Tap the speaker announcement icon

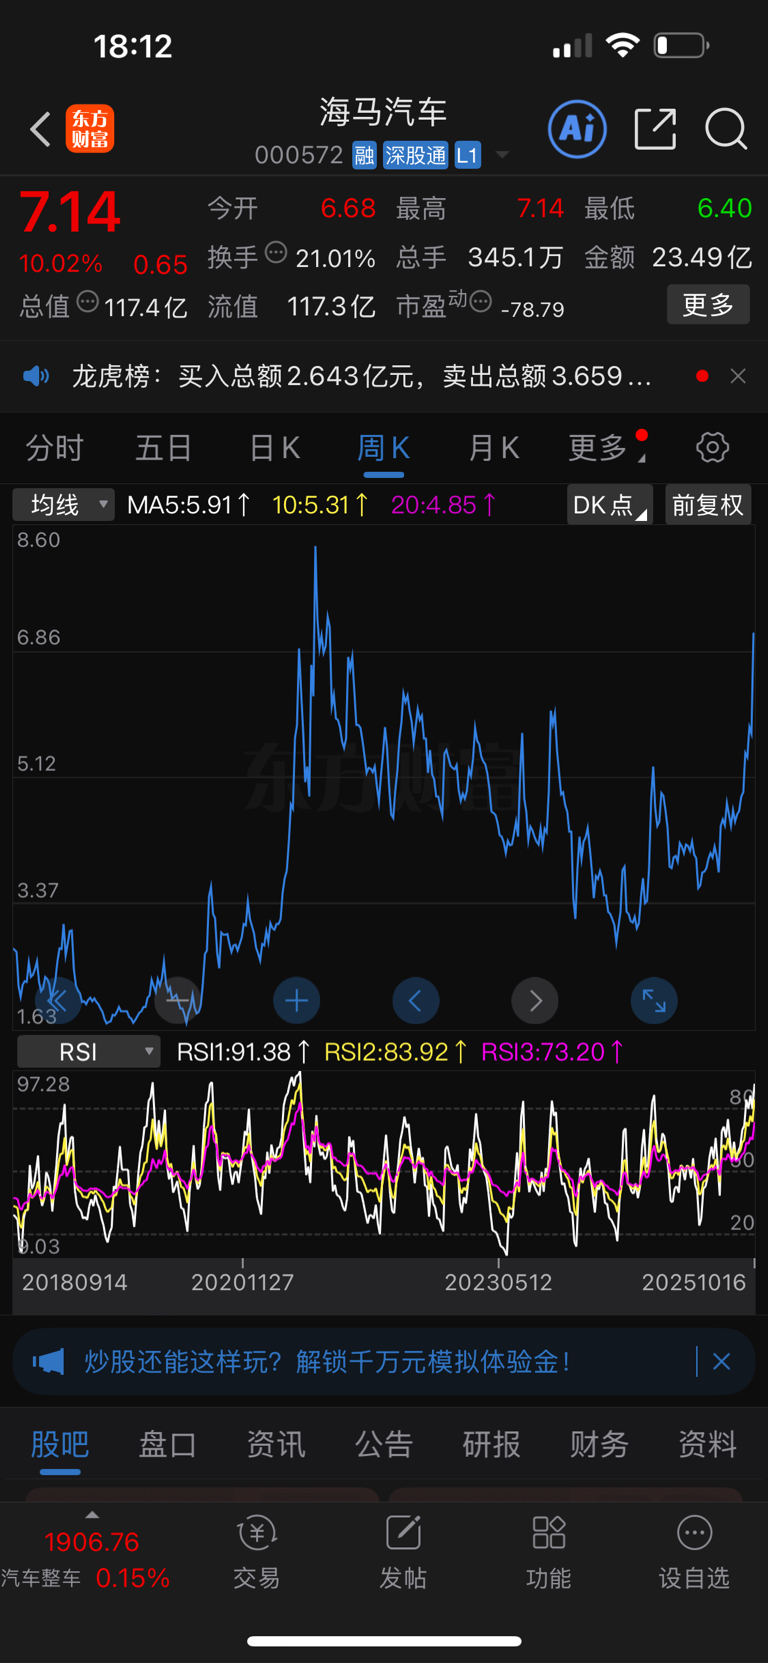(x=36, y=376)
